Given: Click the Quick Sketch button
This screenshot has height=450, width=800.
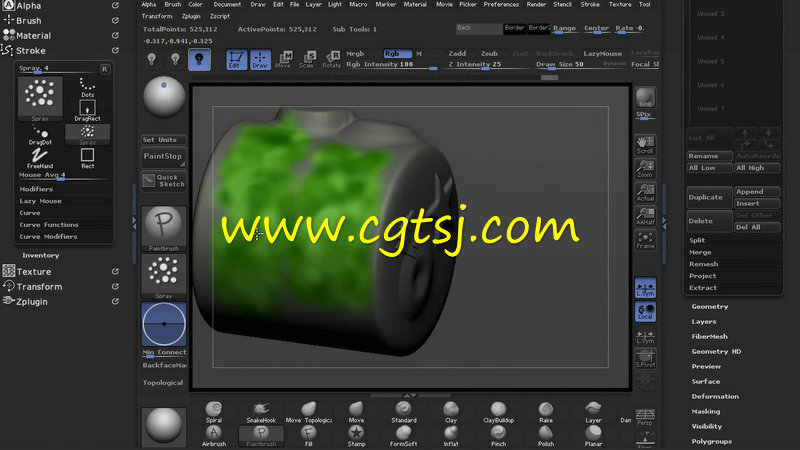Looking at the screenshot, I should coord(163,181).
